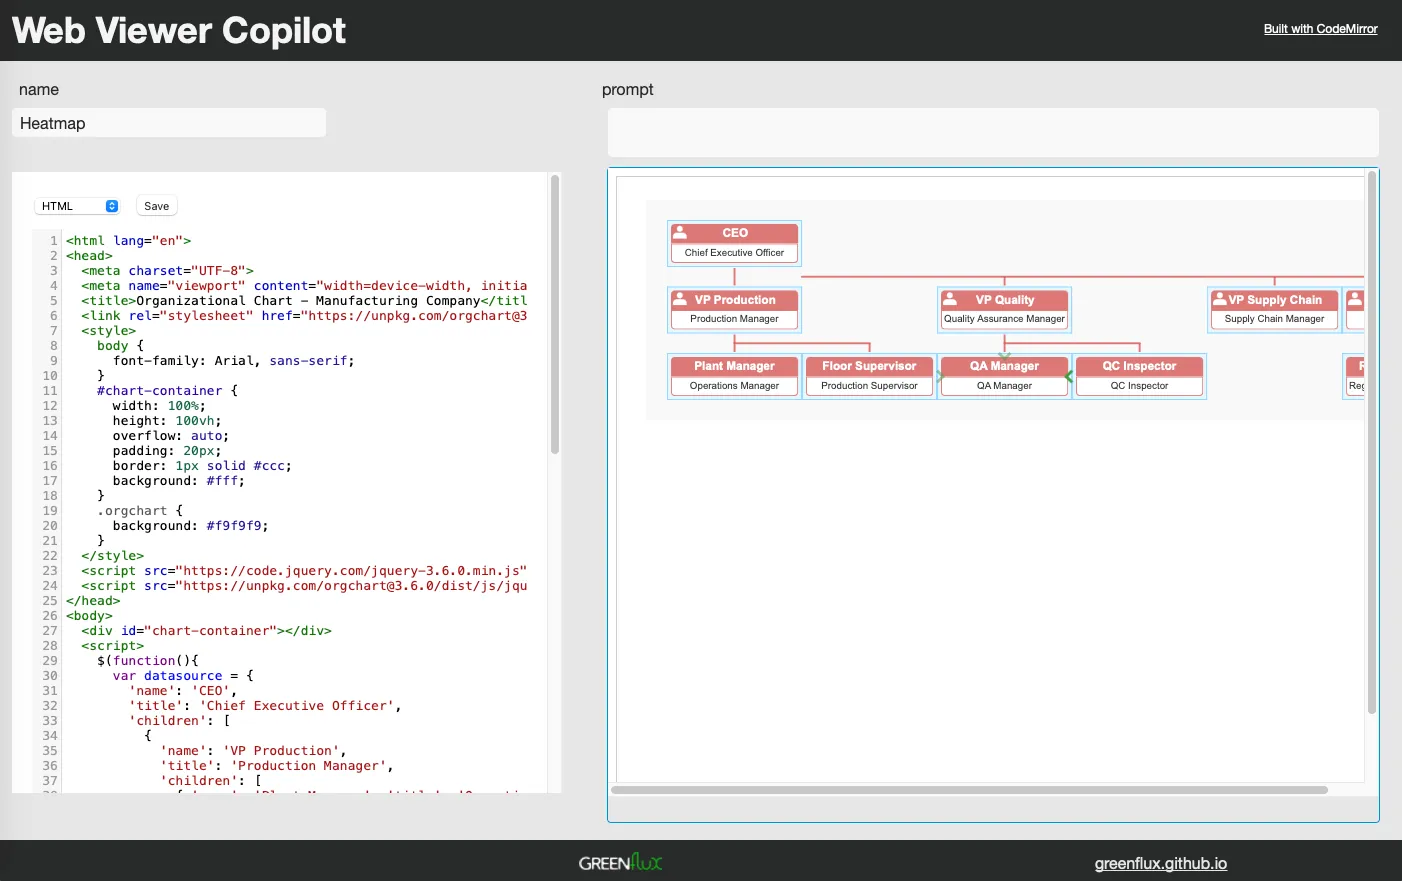Image resolution: width=1402 pixels, height=881 pixels.
Task: Focus the name field containing Heatmap
Action: (x=169, y=123)
